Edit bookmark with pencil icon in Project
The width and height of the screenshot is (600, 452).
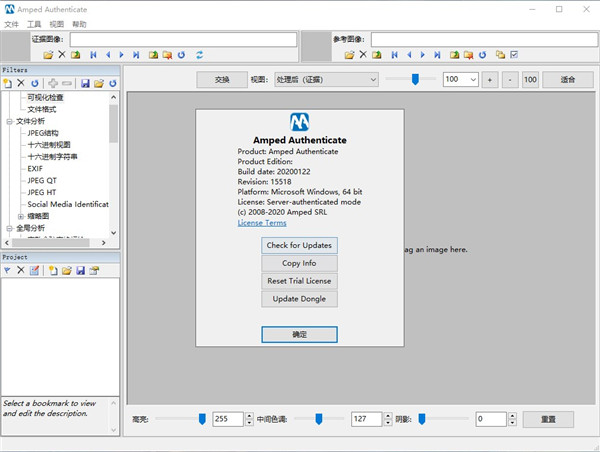tap(34, 270)
